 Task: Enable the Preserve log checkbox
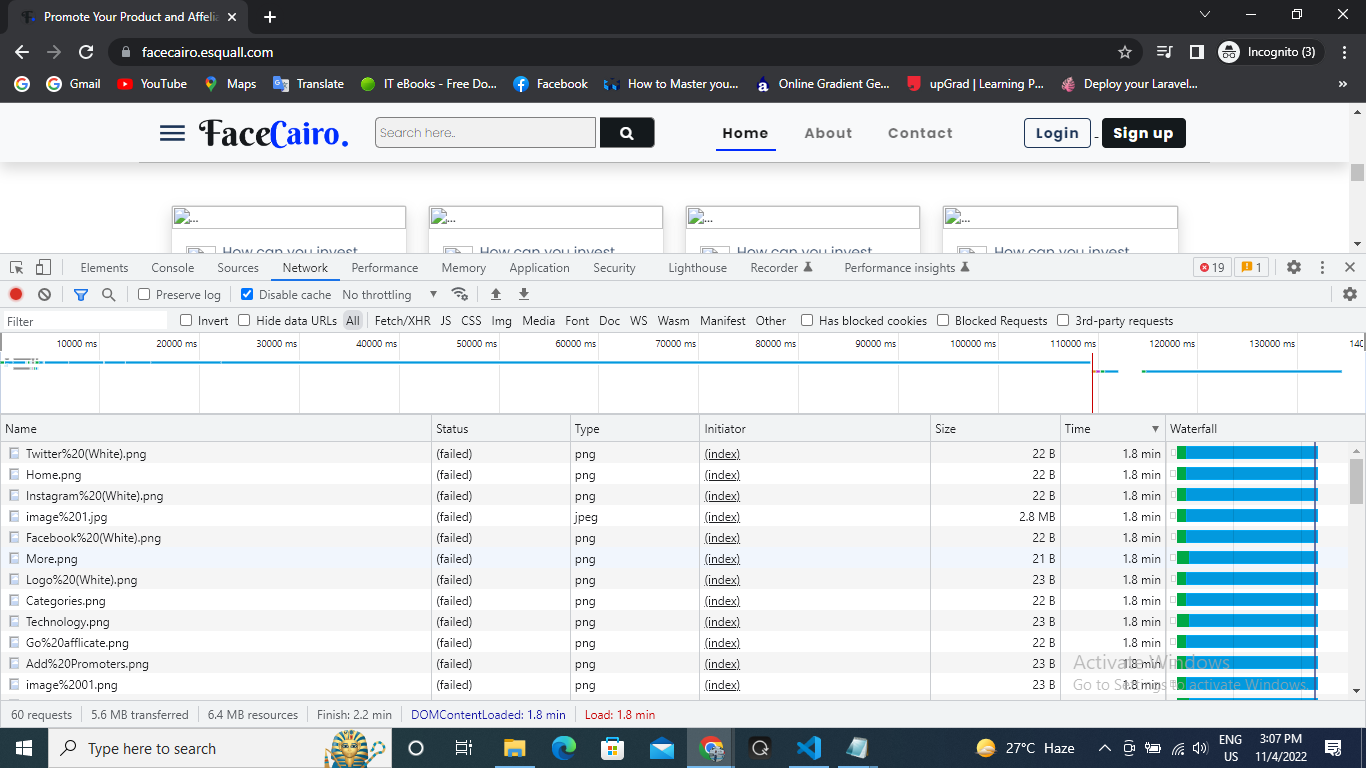pos(145,294)
